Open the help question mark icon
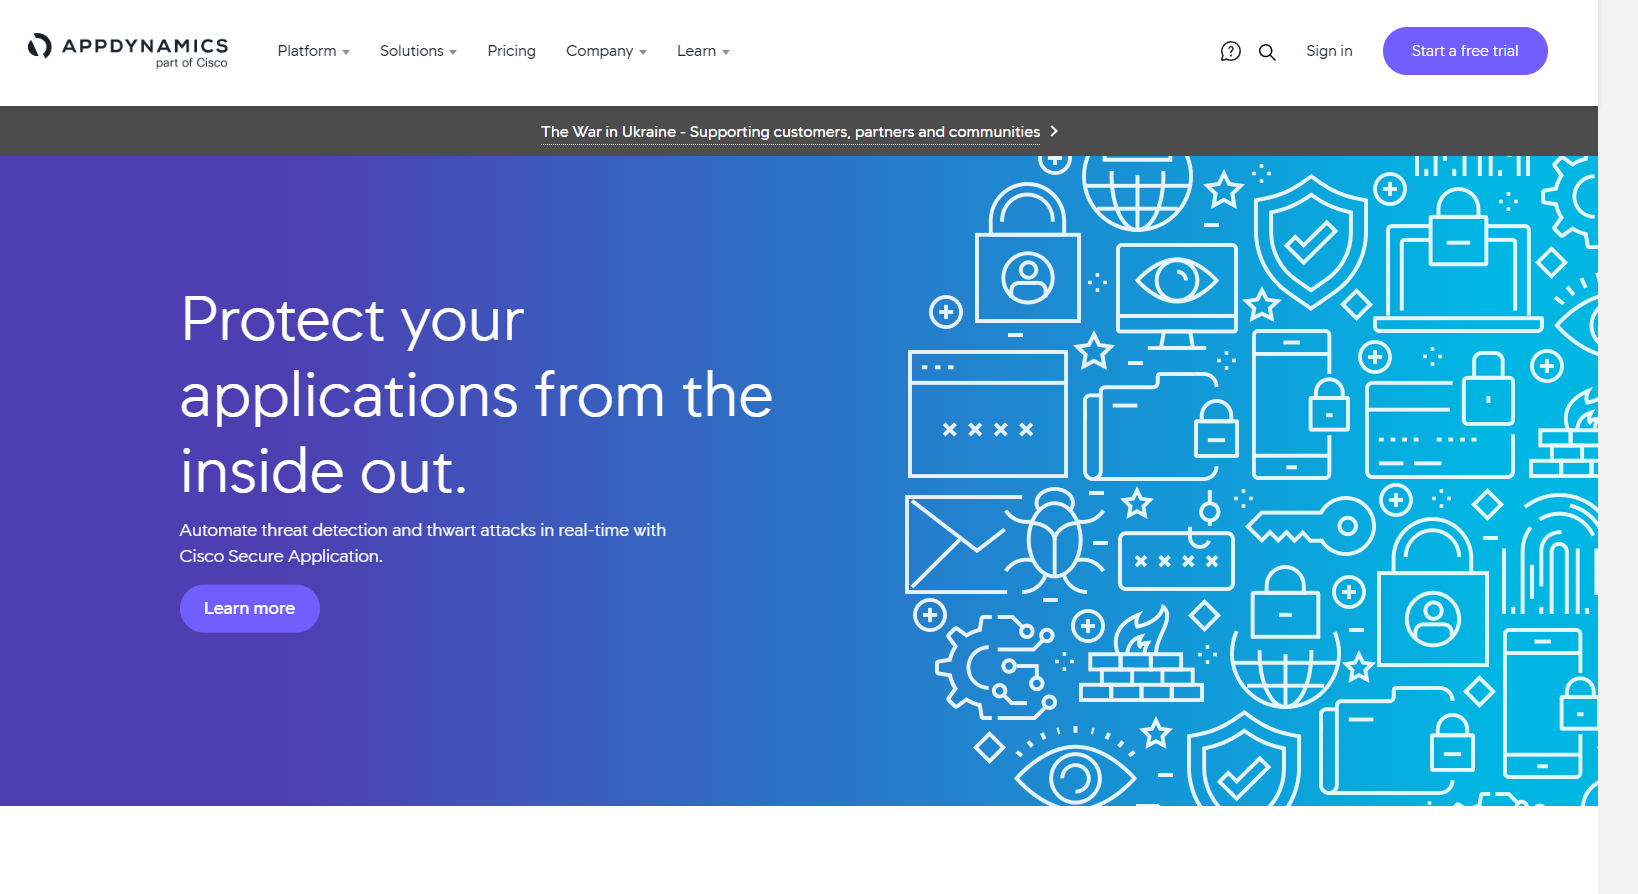 coord(1230,51)
